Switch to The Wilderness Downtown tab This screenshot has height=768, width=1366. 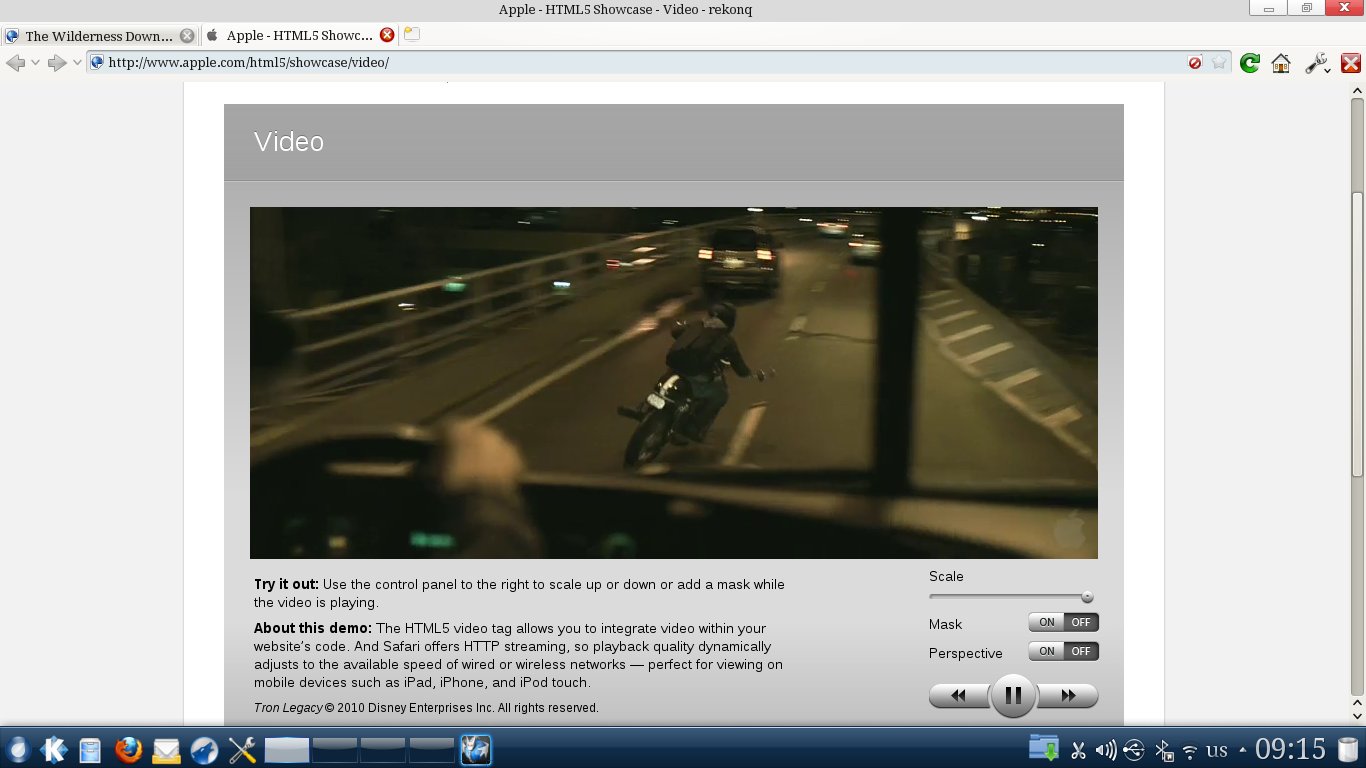tap(98, 36)
